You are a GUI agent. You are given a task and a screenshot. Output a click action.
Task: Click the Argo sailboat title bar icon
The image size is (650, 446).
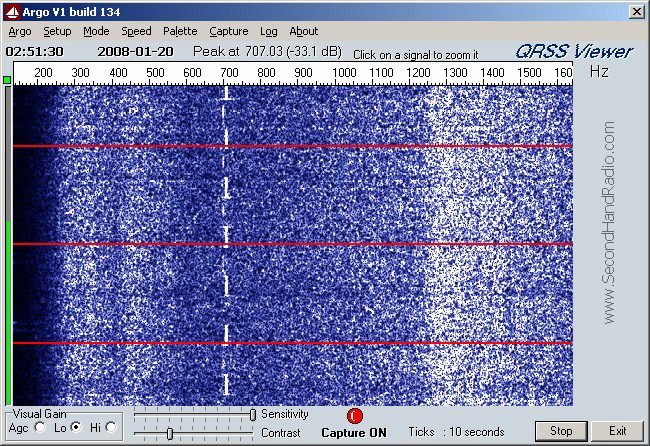12,12
